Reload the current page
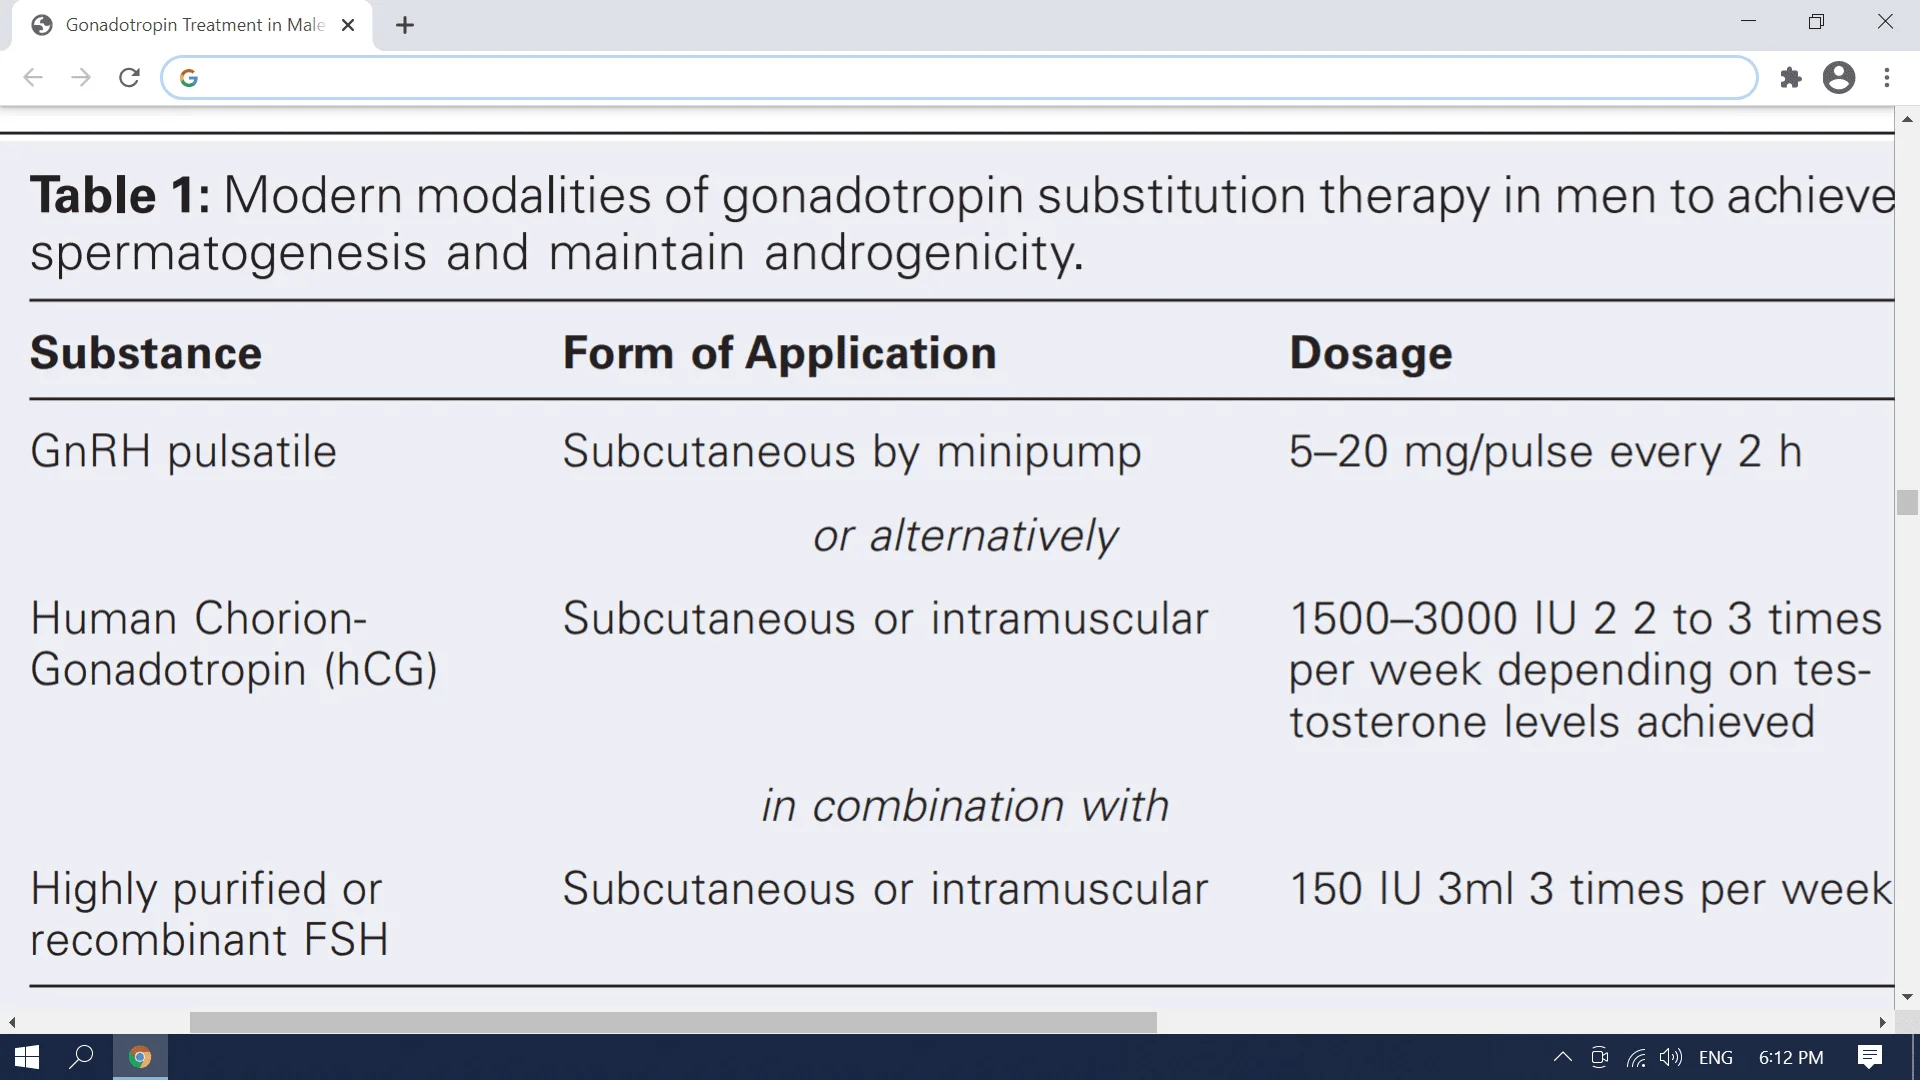The height and width of the screenshot is (1080, 1920). pos(129,78)
